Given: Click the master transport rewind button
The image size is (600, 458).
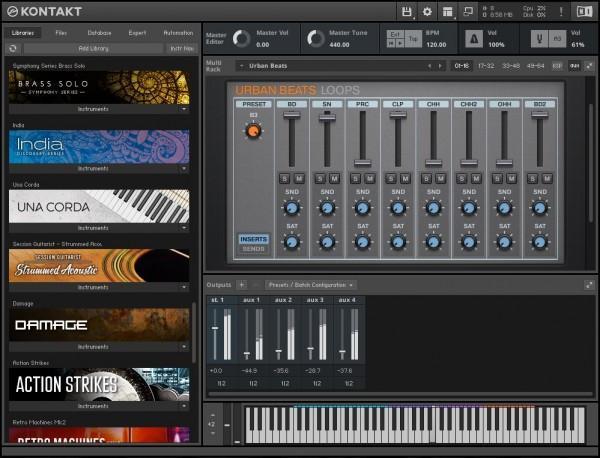Looking at the screenshot, I should (x=391, y=43).
